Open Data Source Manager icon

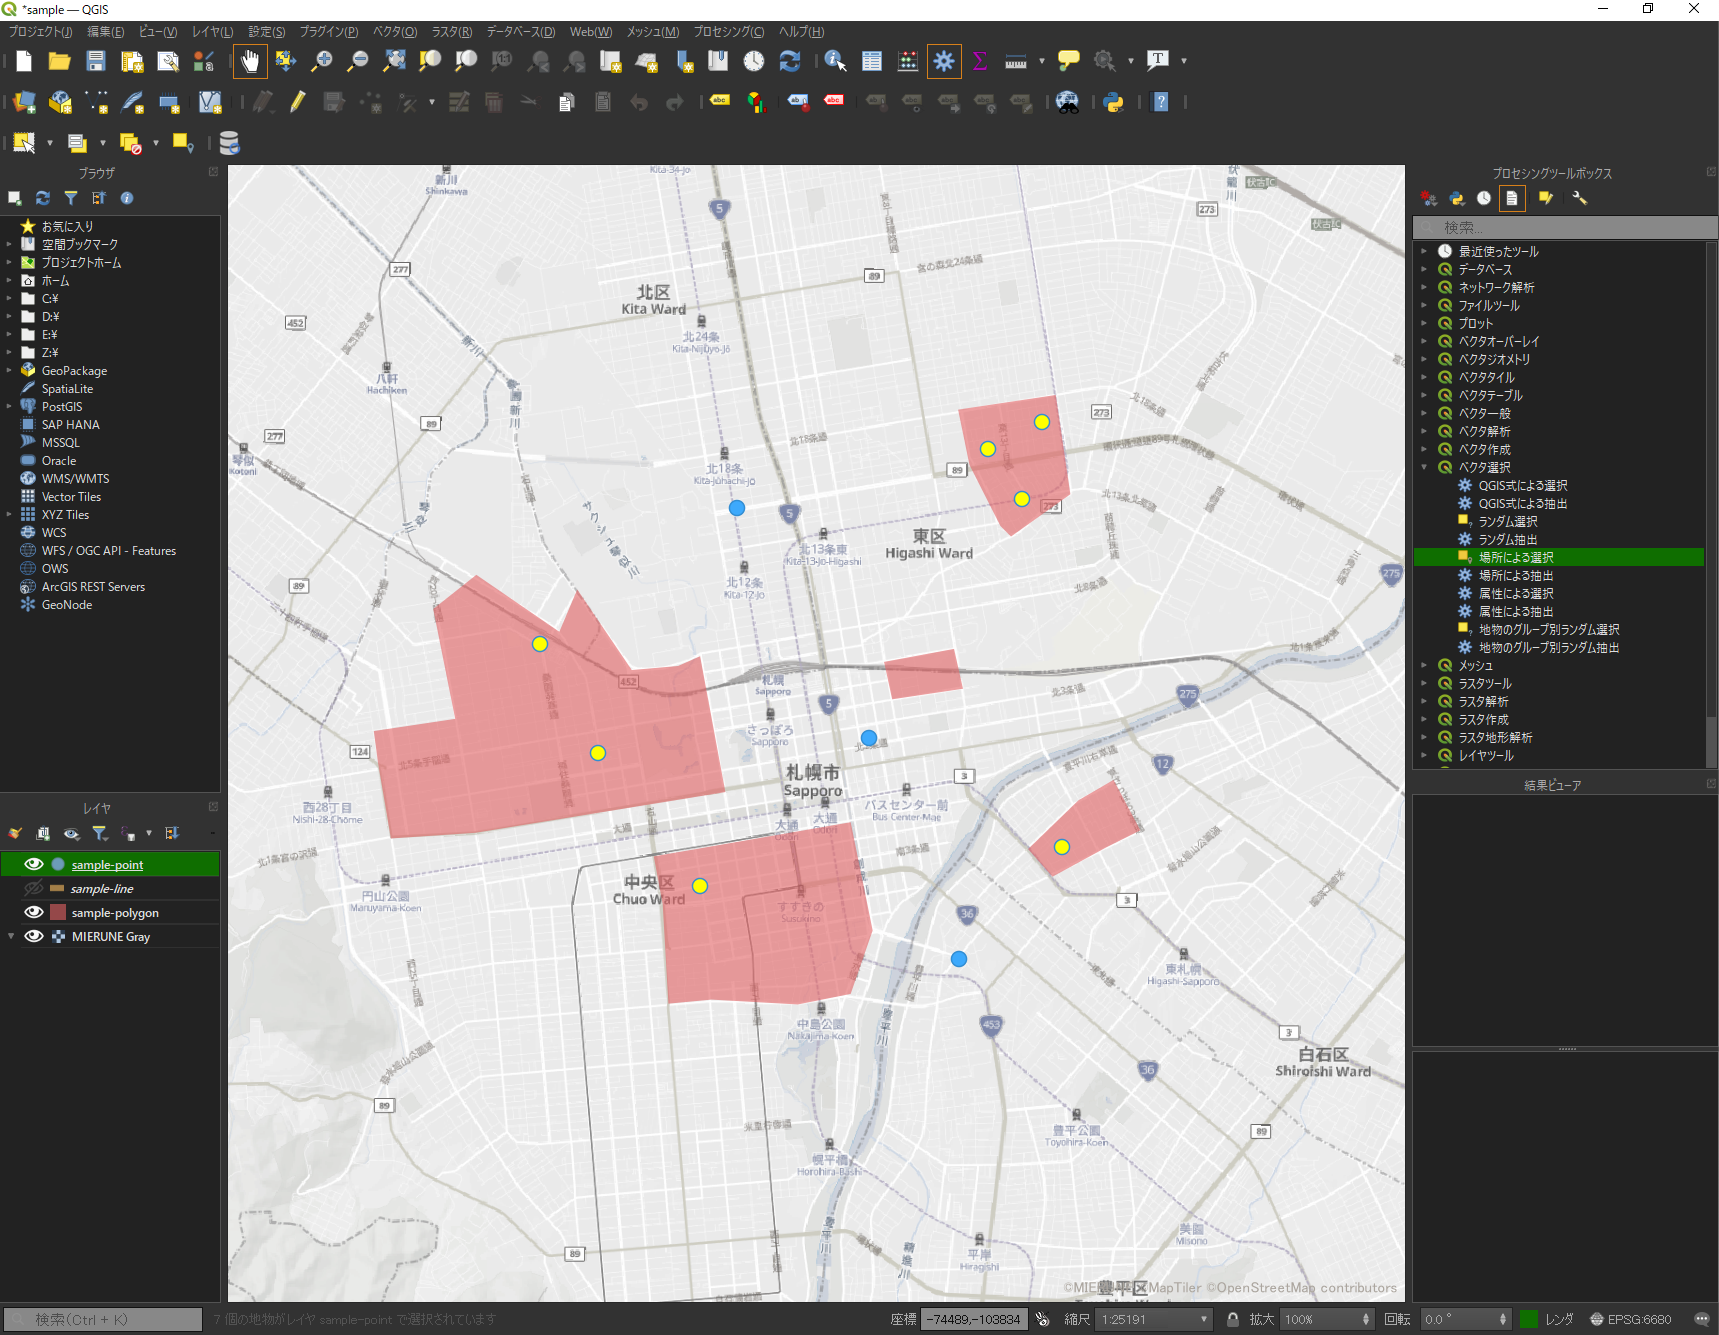(x=24, y=102)
